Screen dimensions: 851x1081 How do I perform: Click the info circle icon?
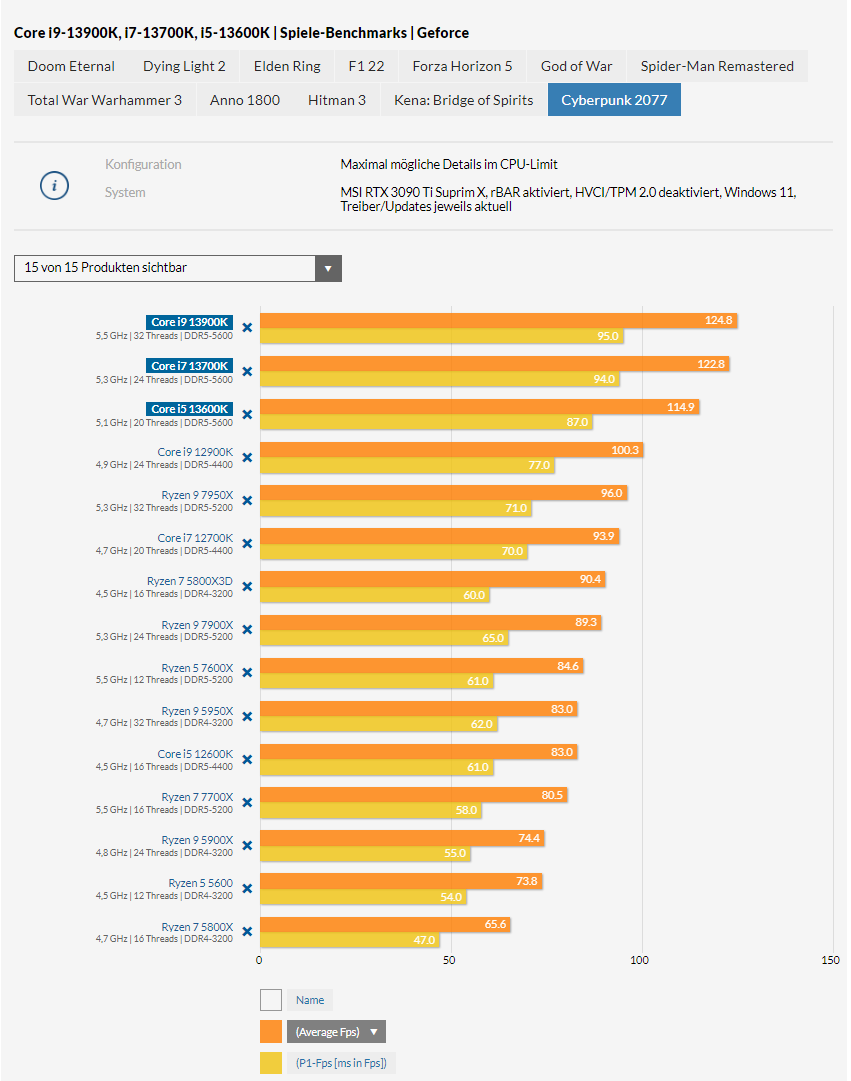(54, 185)
